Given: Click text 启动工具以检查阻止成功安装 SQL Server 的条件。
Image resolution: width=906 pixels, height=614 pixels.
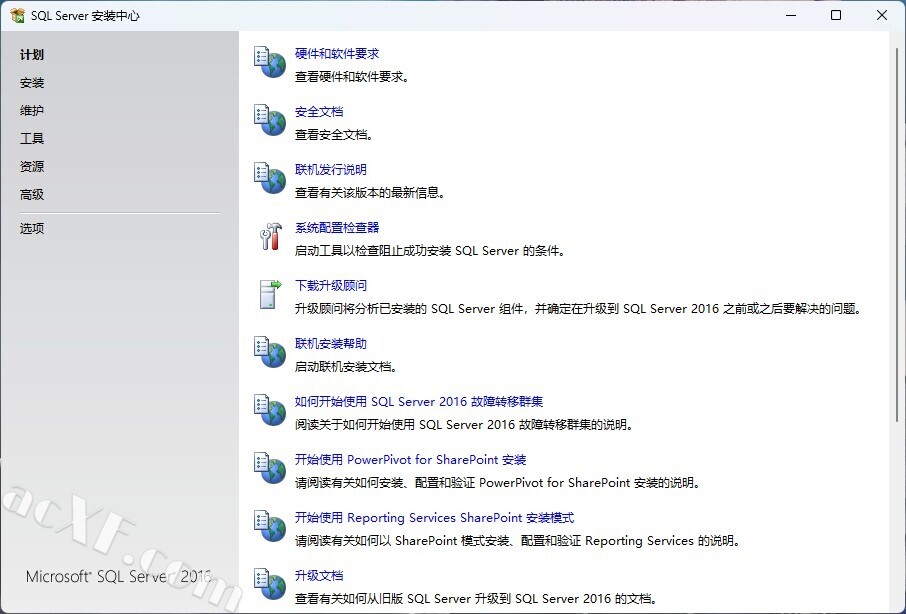Looking at the screenshot, I should click(430, 251).
